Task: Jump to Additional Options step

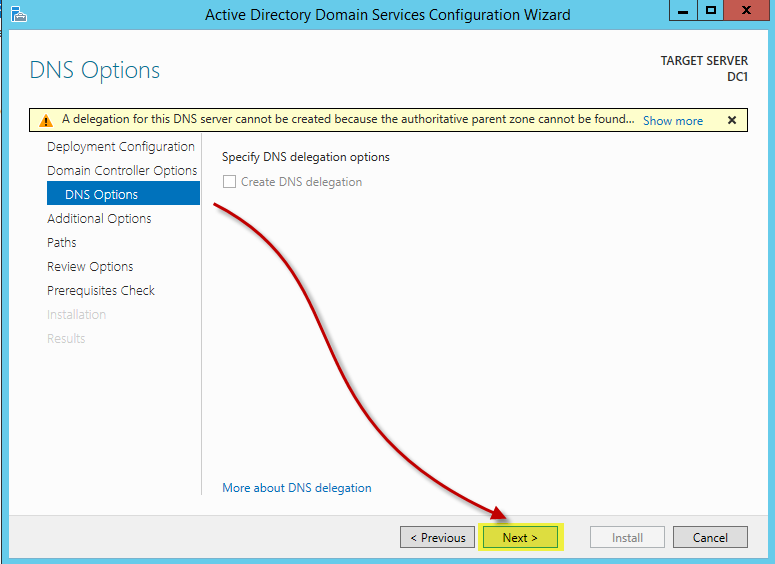Action: [99, 218]
